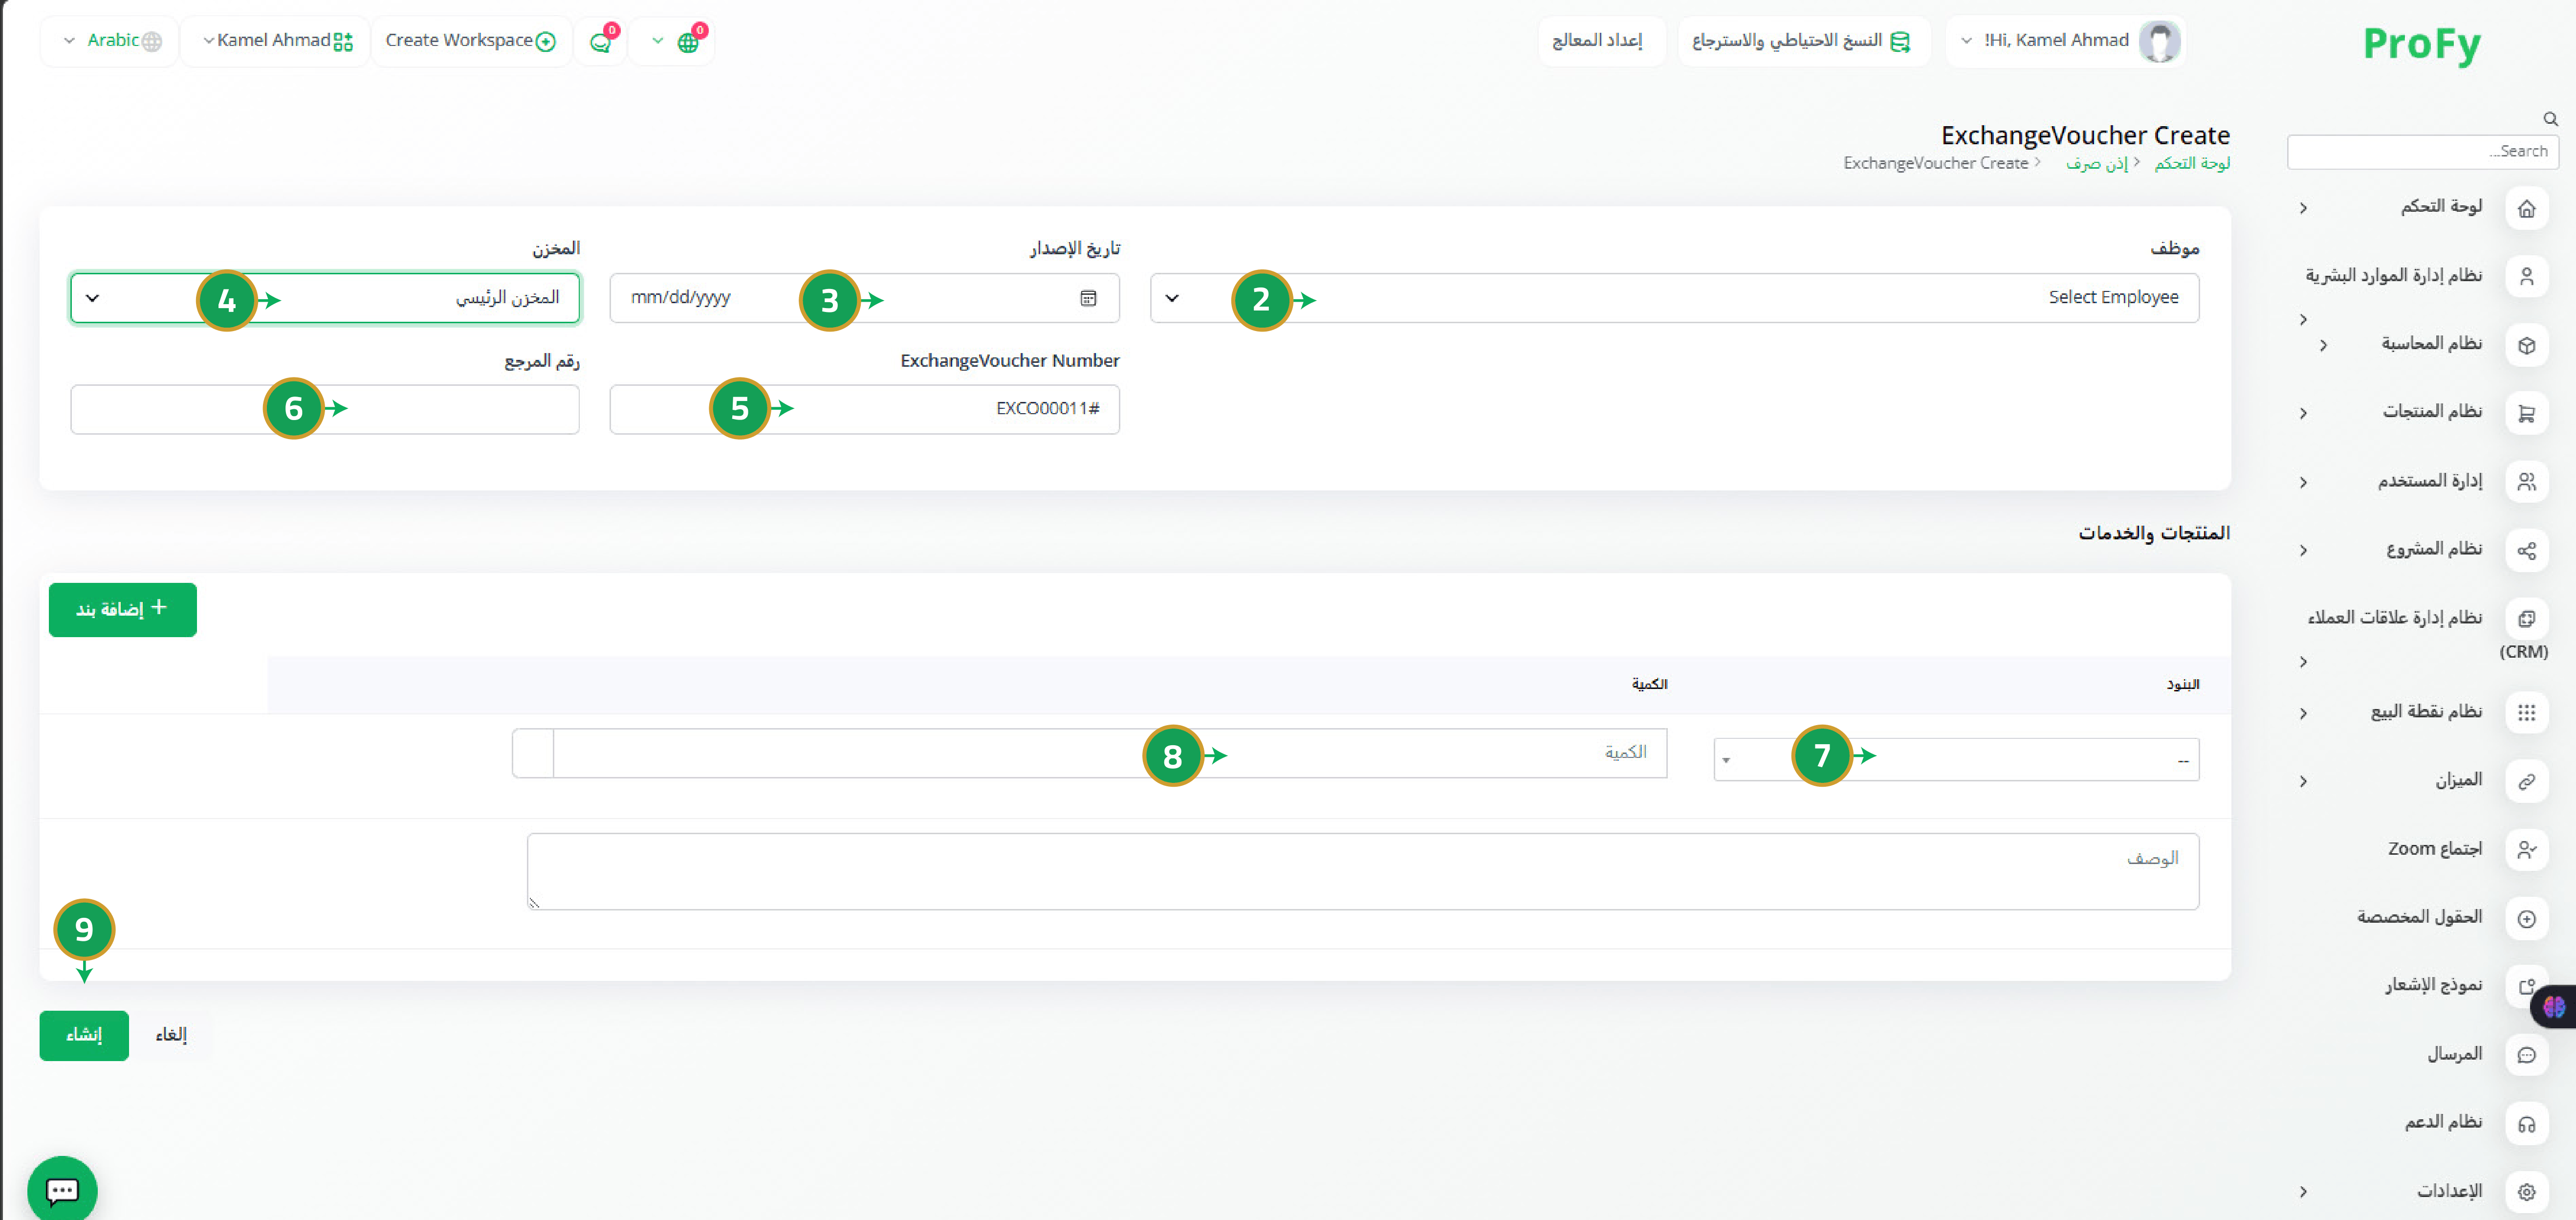This screenshot has height=1220, width=2576.
Task: Open the project system share icon
Action: tap(2526, 550)
